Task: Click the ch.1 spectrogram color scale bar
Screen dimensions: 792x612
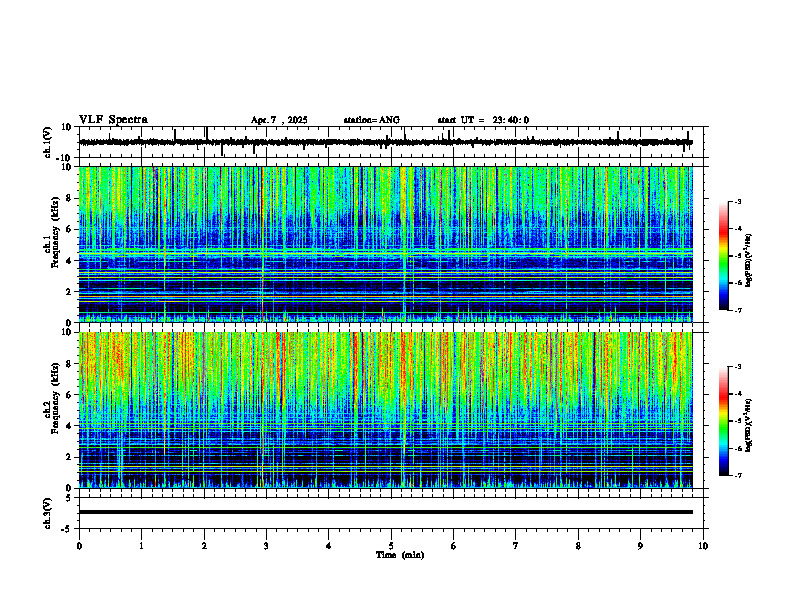Action: 723,256
